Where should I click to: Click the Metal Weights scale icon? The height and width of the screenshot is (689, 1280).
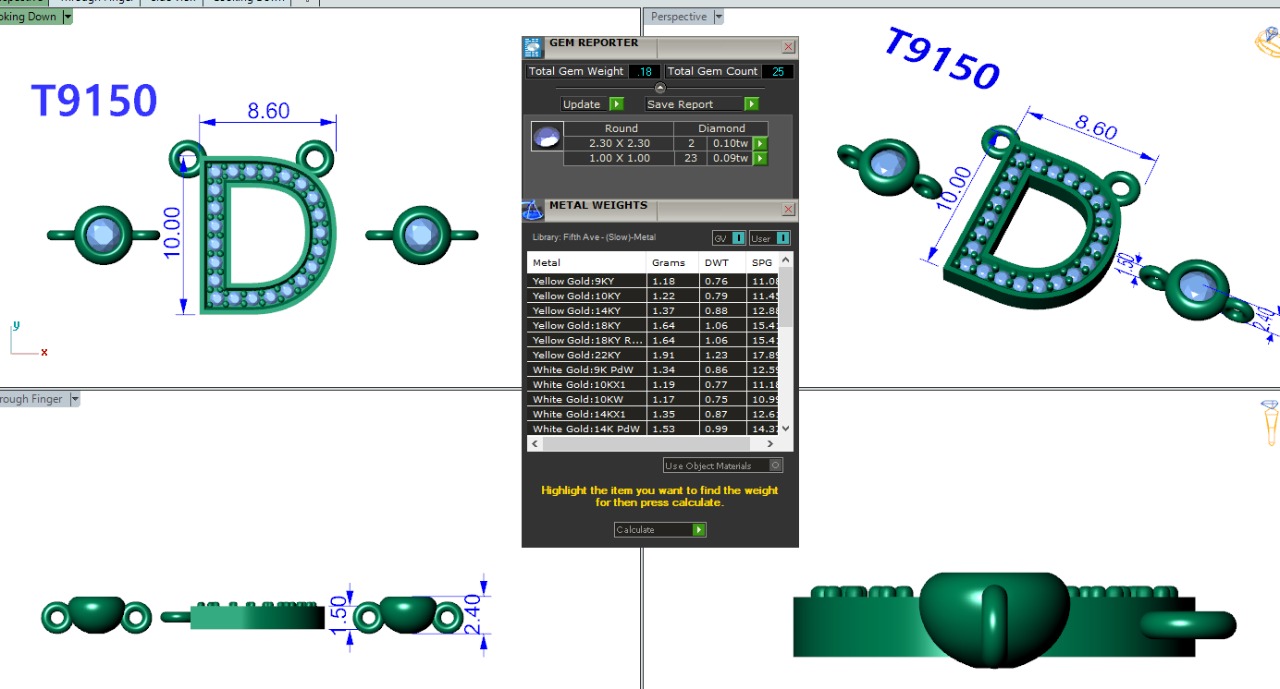tap(533, 210)
